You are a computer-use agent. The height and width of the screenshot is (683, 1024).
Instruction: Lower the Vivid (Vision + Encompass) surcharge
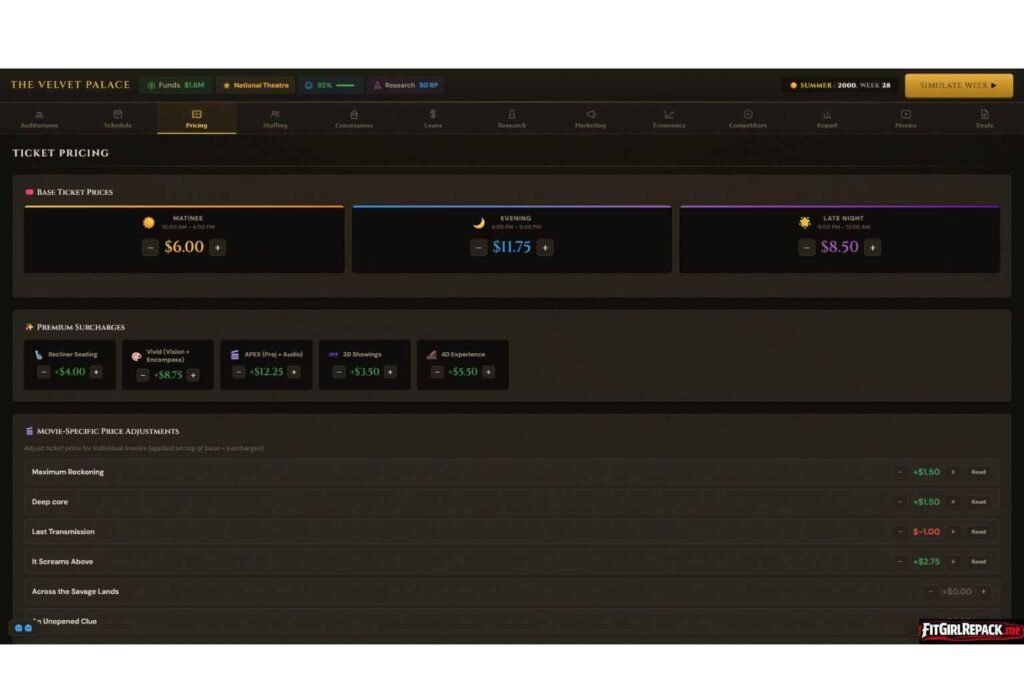point(143,375)
